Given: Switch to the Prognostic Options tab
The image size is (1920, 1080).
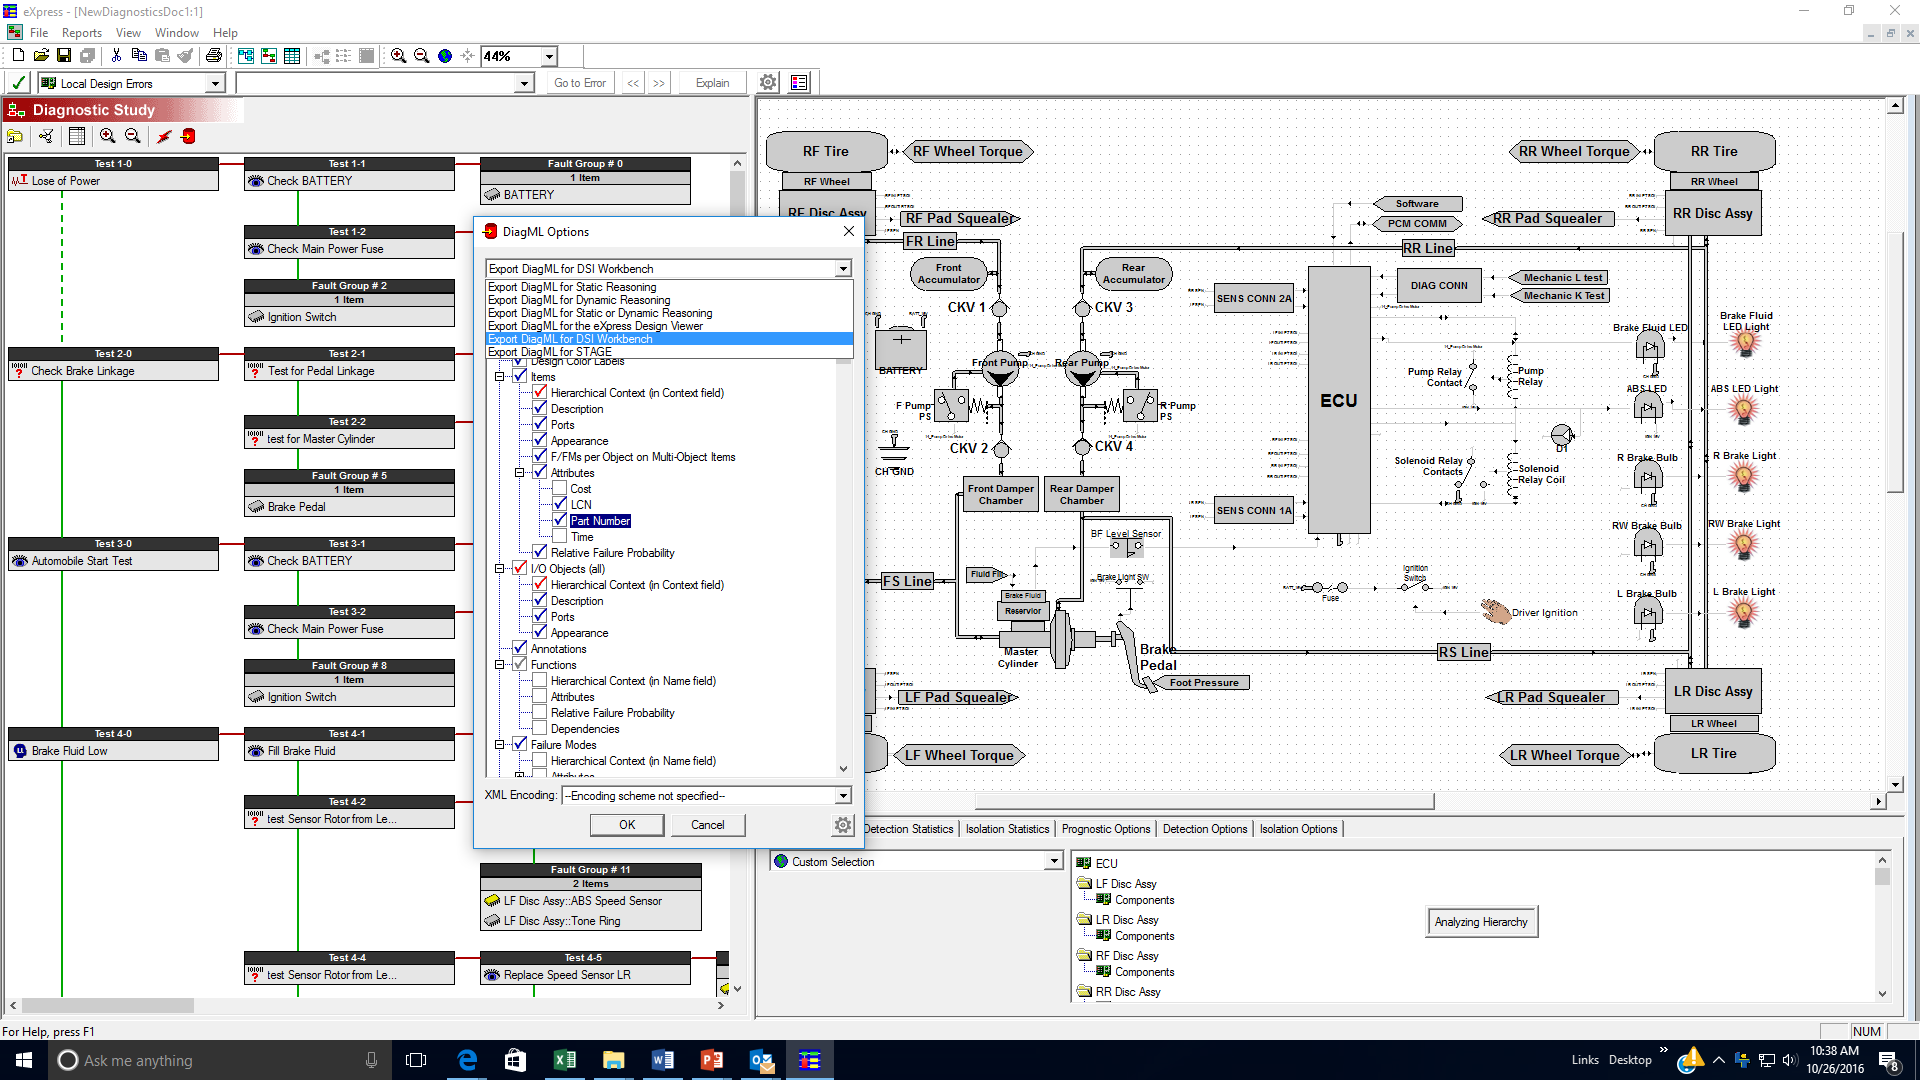Looking at the screenshot, I should coord(1105,829).
